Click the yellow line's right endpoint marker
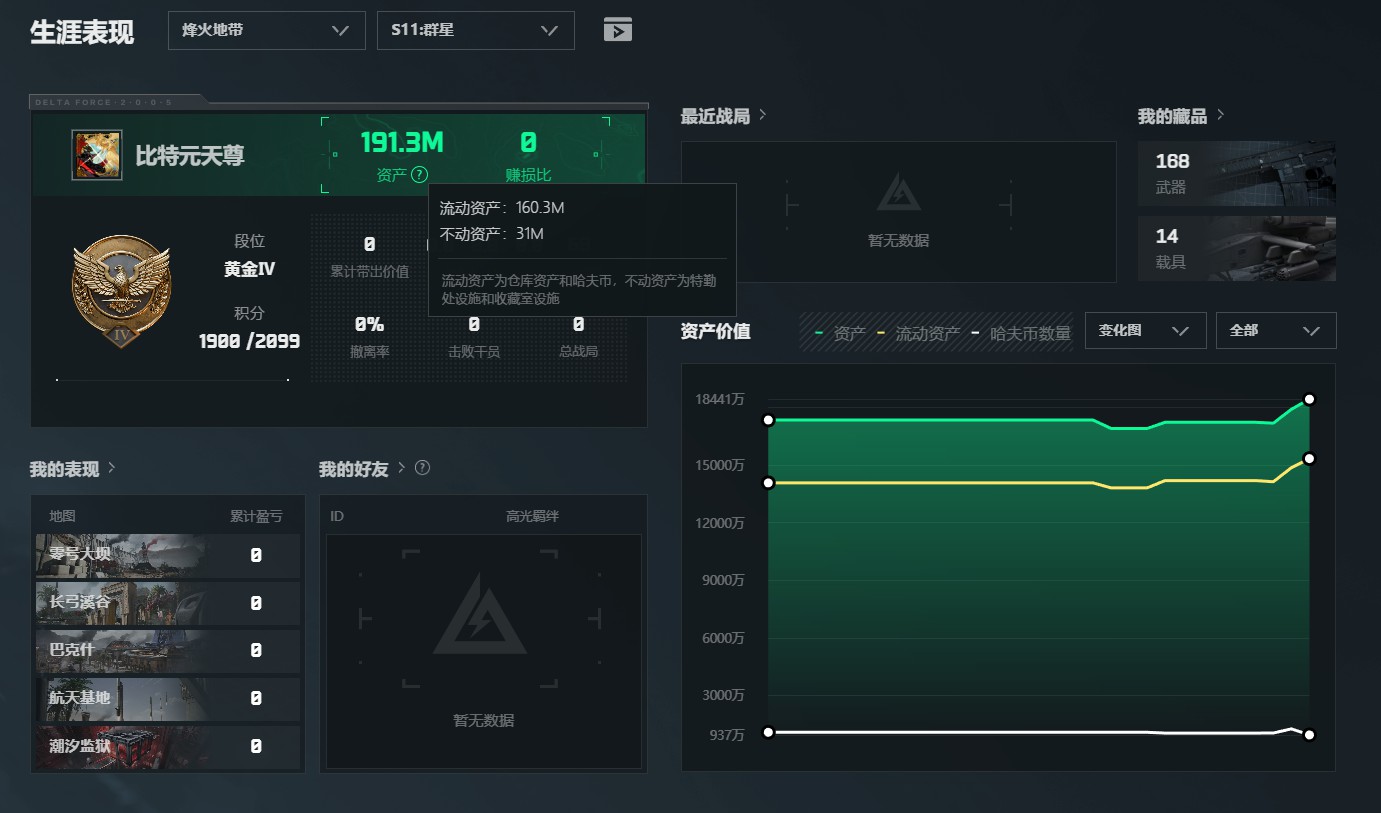The image size is (1381, 813). click(x=1309, y=458)
